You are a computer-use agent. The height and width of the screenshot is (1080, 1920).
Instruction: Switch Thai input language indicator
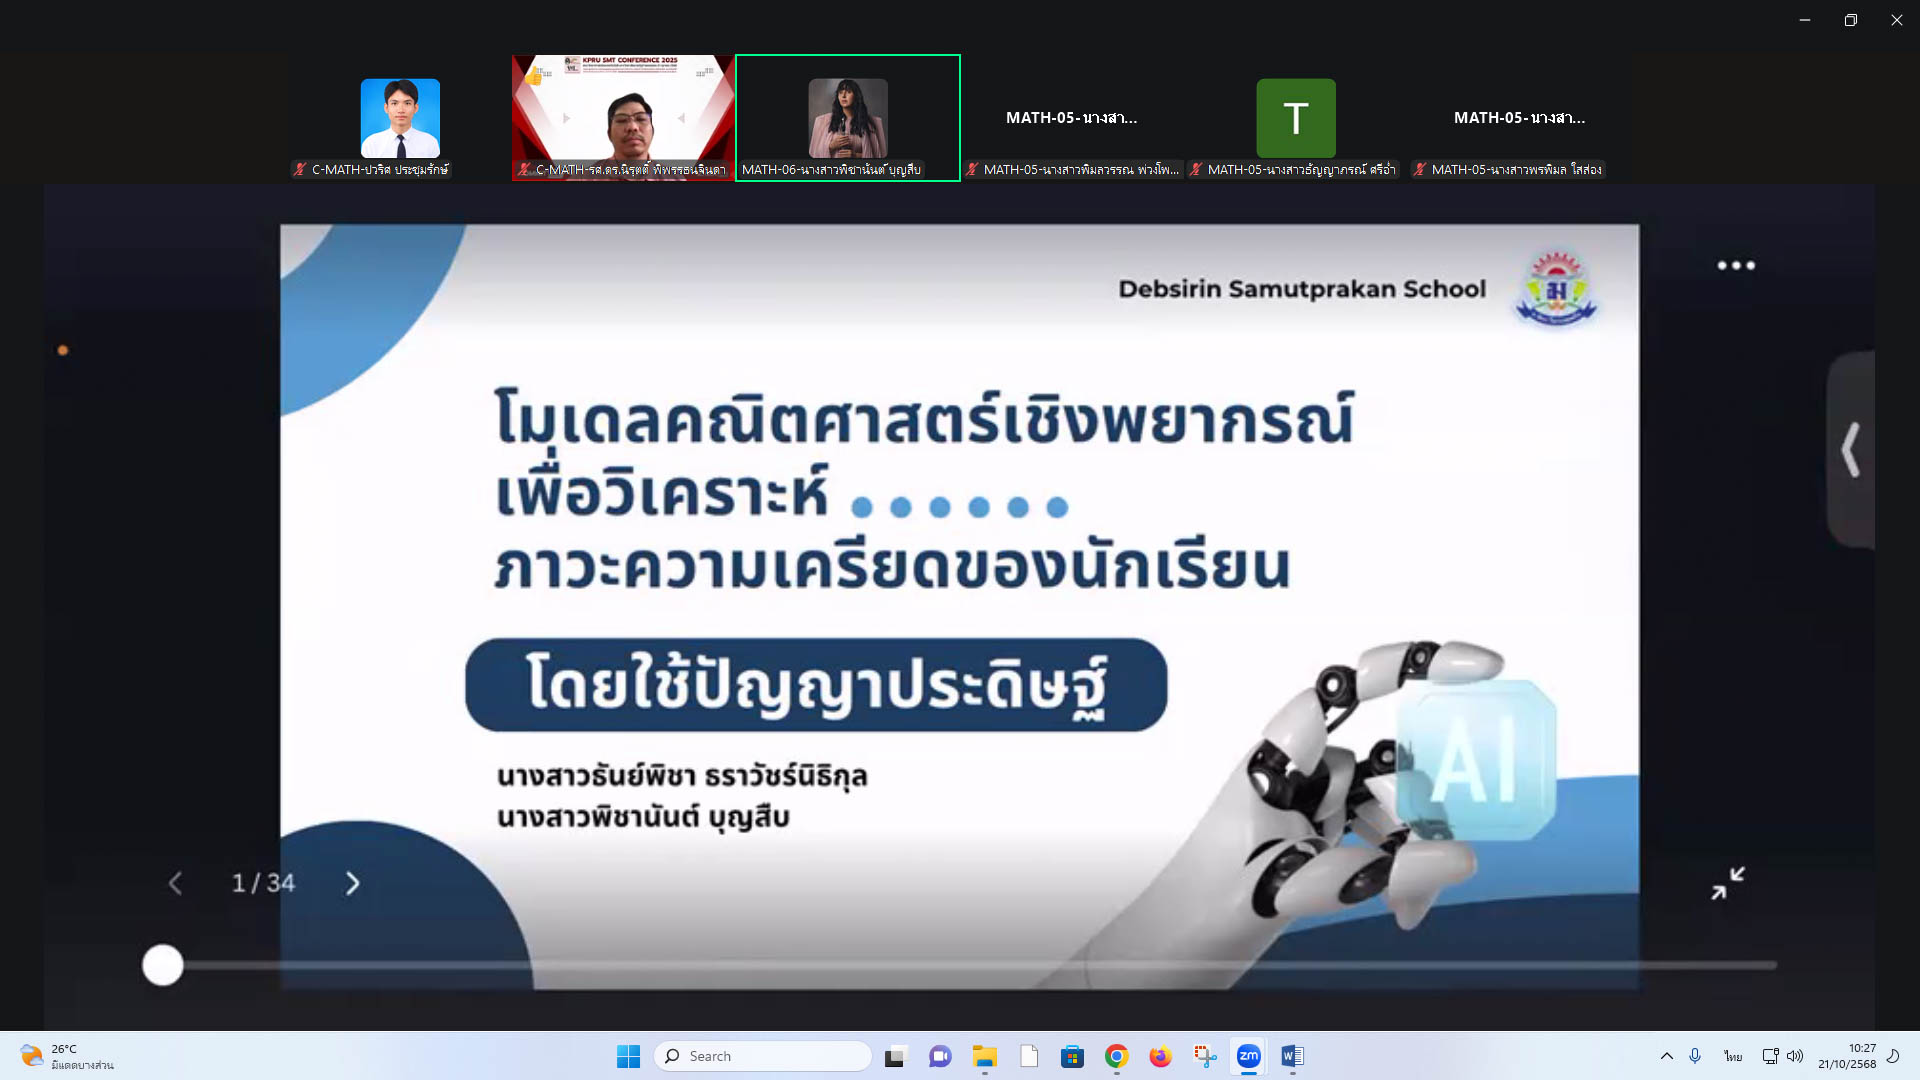tap(1733, 1056)
